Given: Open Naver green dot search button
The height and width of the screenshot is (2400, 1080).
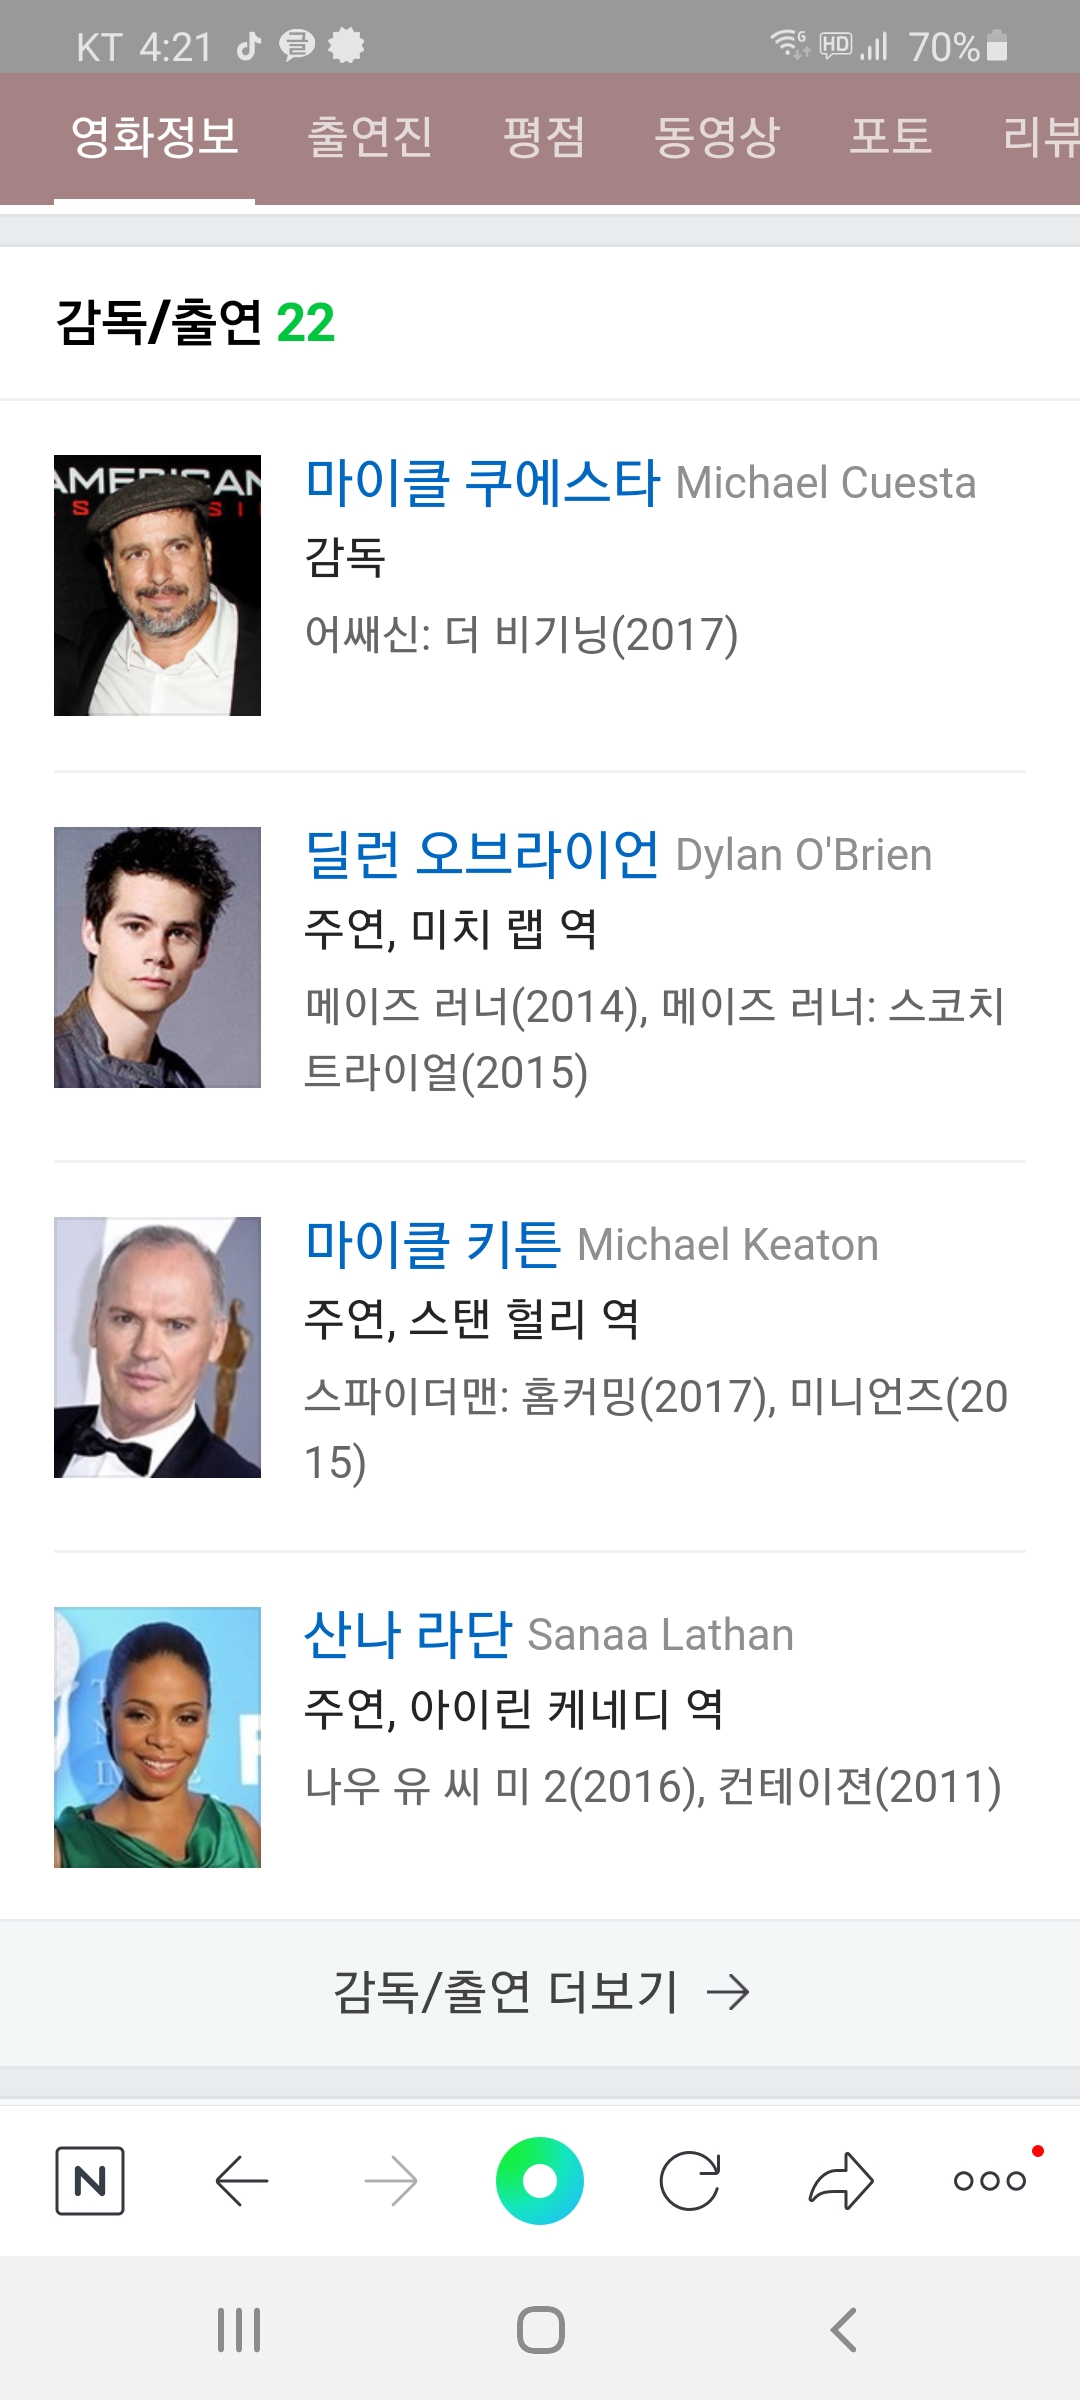Looking at the screenshot, I should [x=540, y=2180].
